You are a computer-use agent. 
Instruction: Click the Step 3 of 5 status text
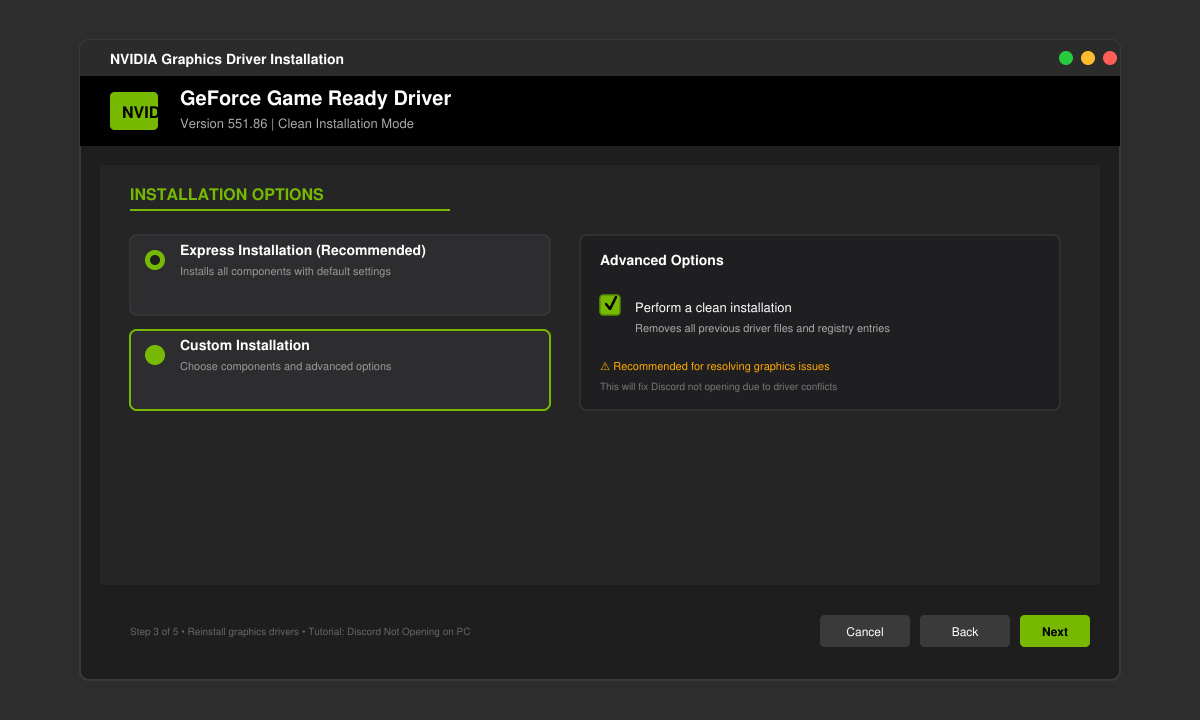coord(300,632)
